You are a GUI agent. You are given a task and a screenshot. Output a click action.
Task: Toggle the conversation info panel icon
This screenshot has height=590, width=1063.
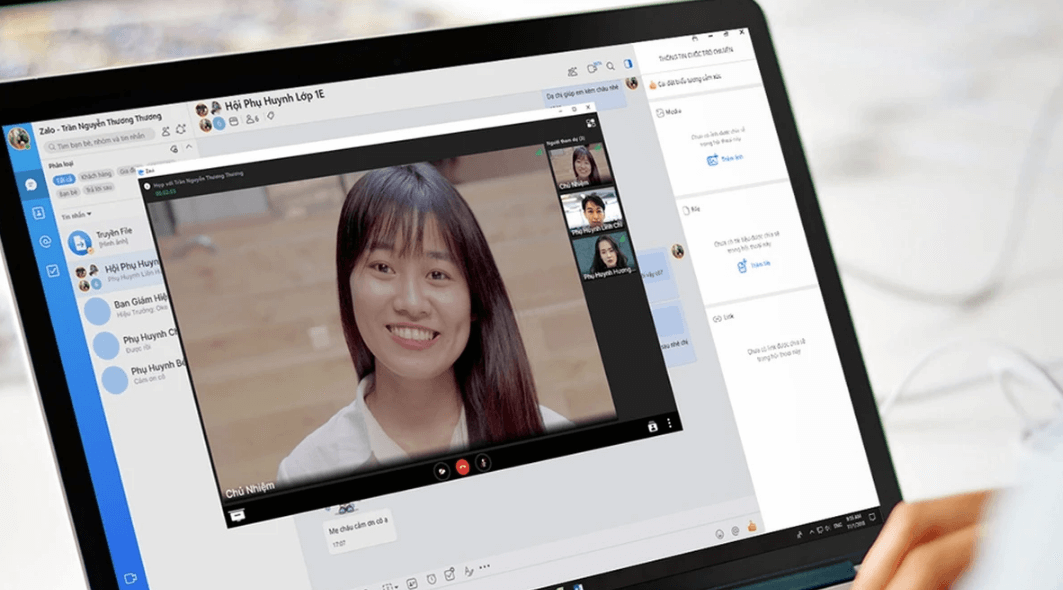click(629, 64)
